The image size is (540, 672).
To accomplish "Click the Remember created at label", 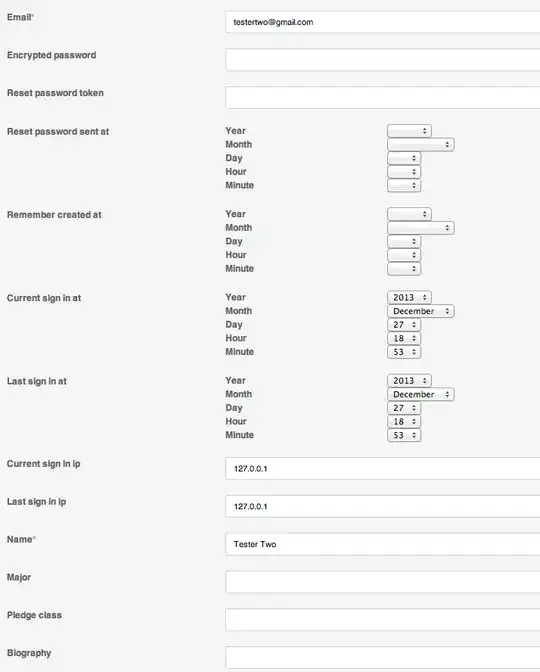I will pyautogui.click(x=54, y=215).
